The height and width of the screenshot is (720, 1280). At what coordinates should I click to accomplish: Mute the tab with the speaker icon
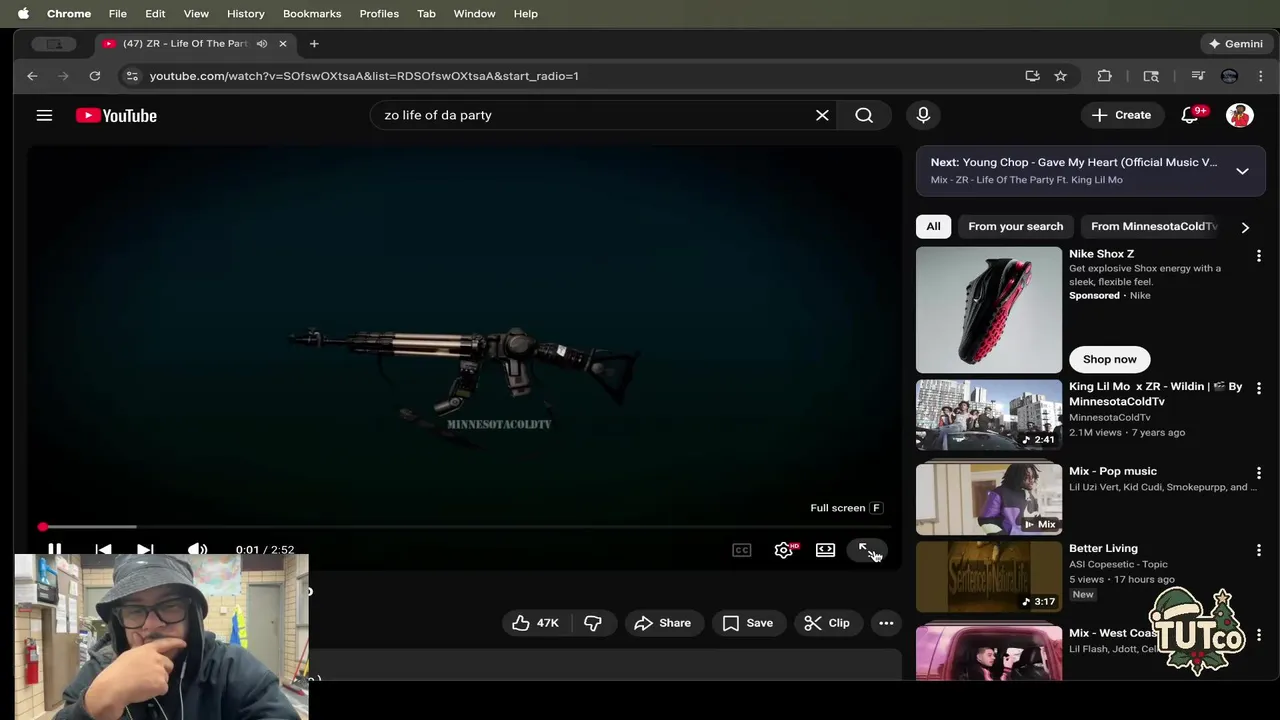point(261,44)
